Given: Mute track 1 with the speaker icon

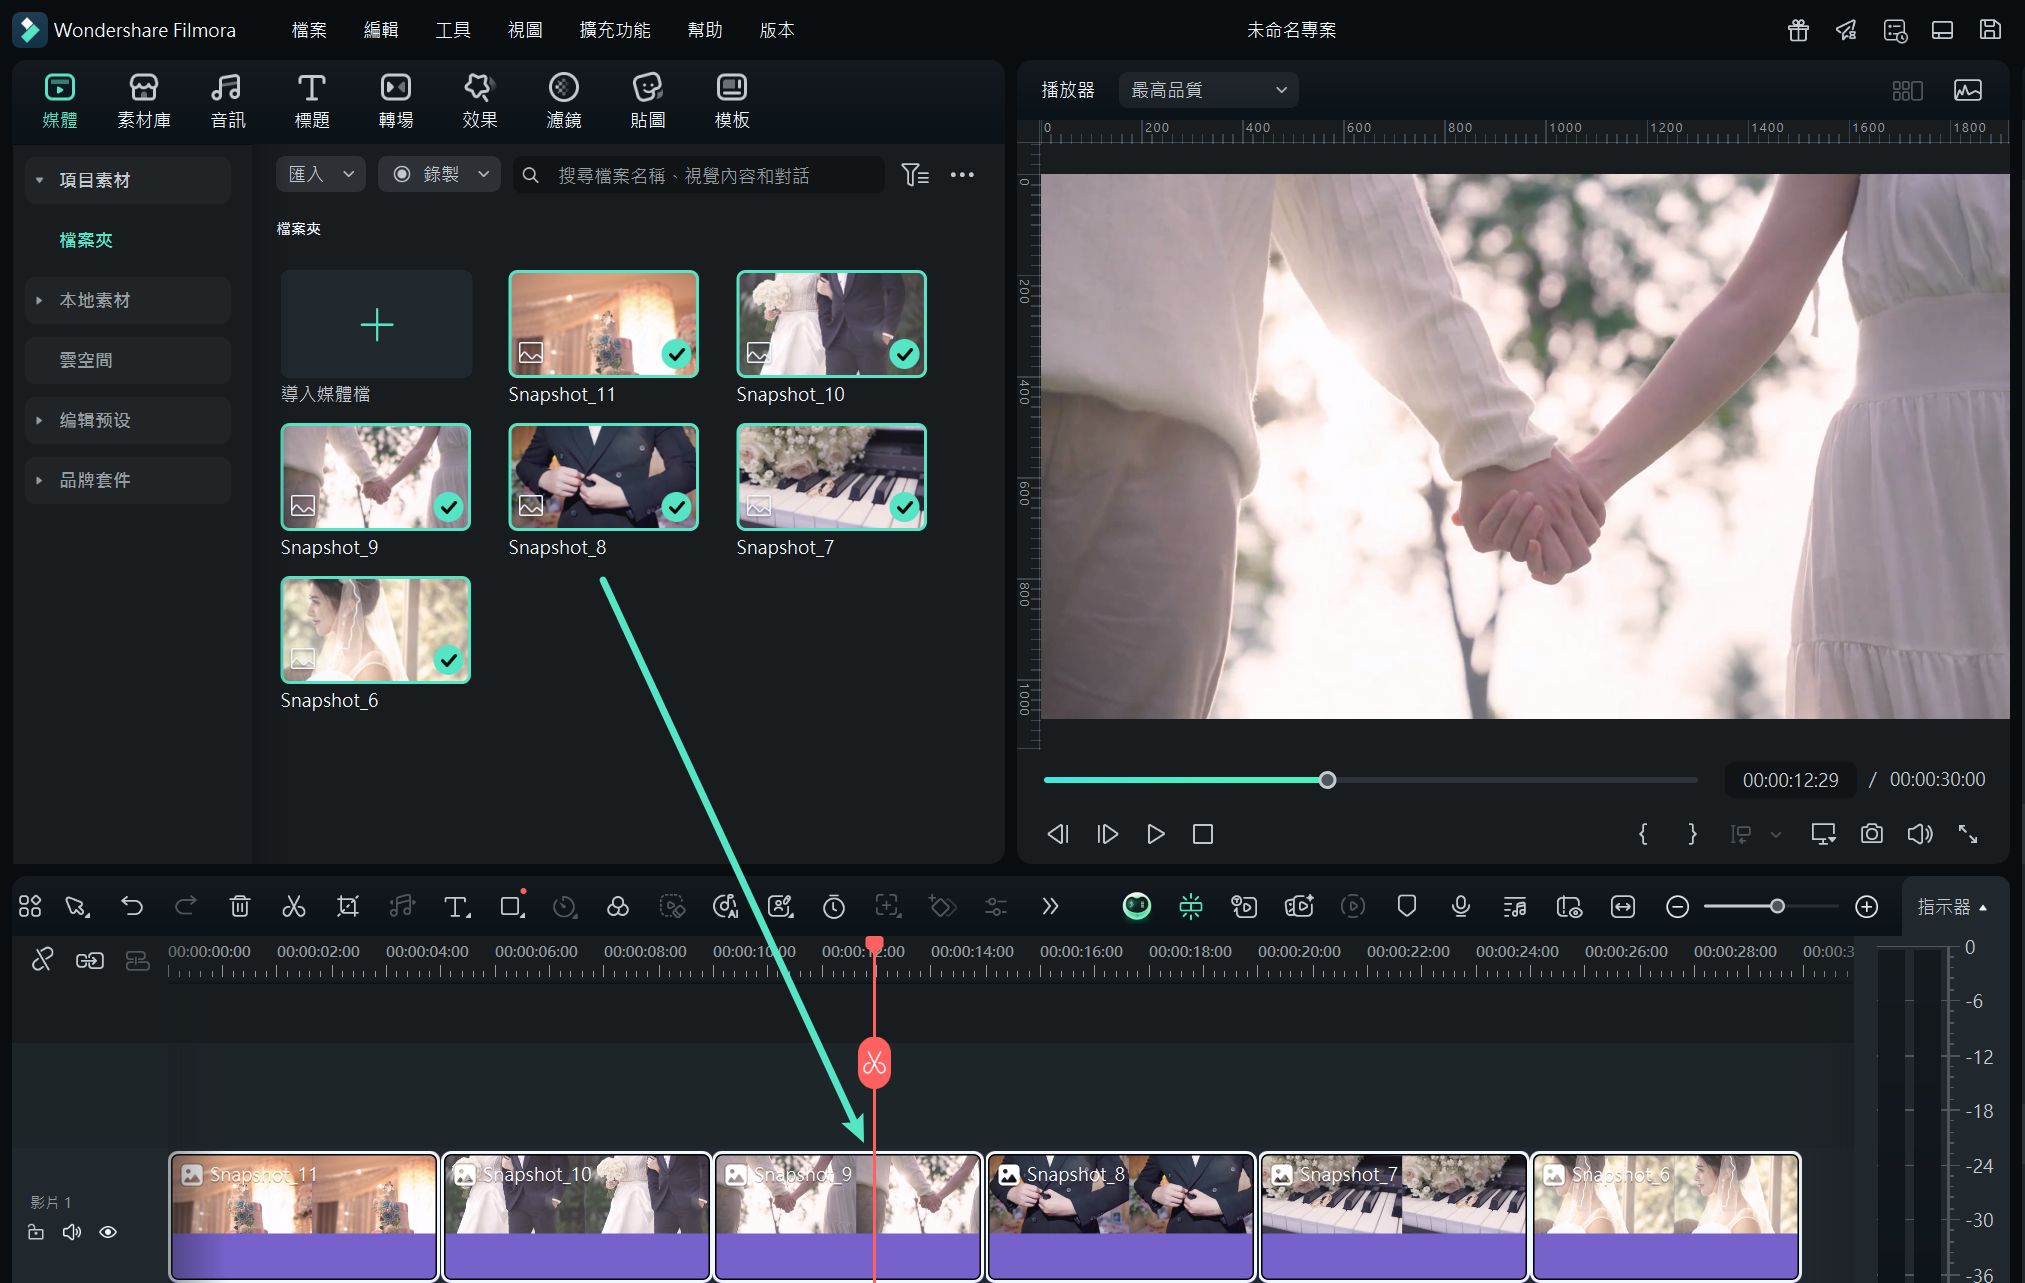Looking at the screenshot, I should [72, 1232].
